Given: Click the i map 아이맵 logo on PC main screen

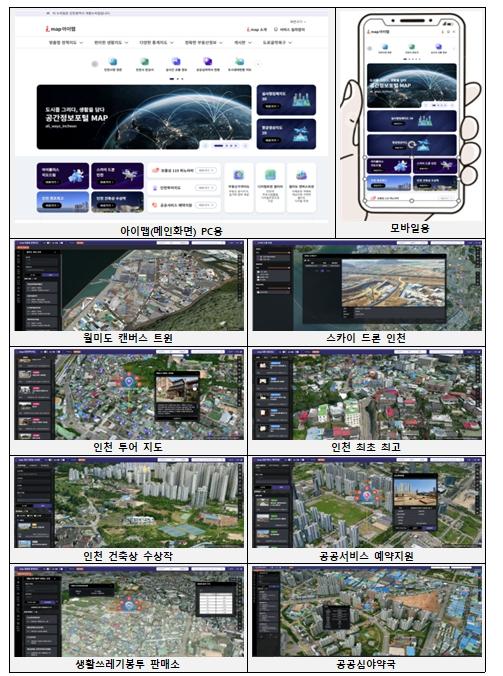Looking at the screenshot, I should (60, 29).
